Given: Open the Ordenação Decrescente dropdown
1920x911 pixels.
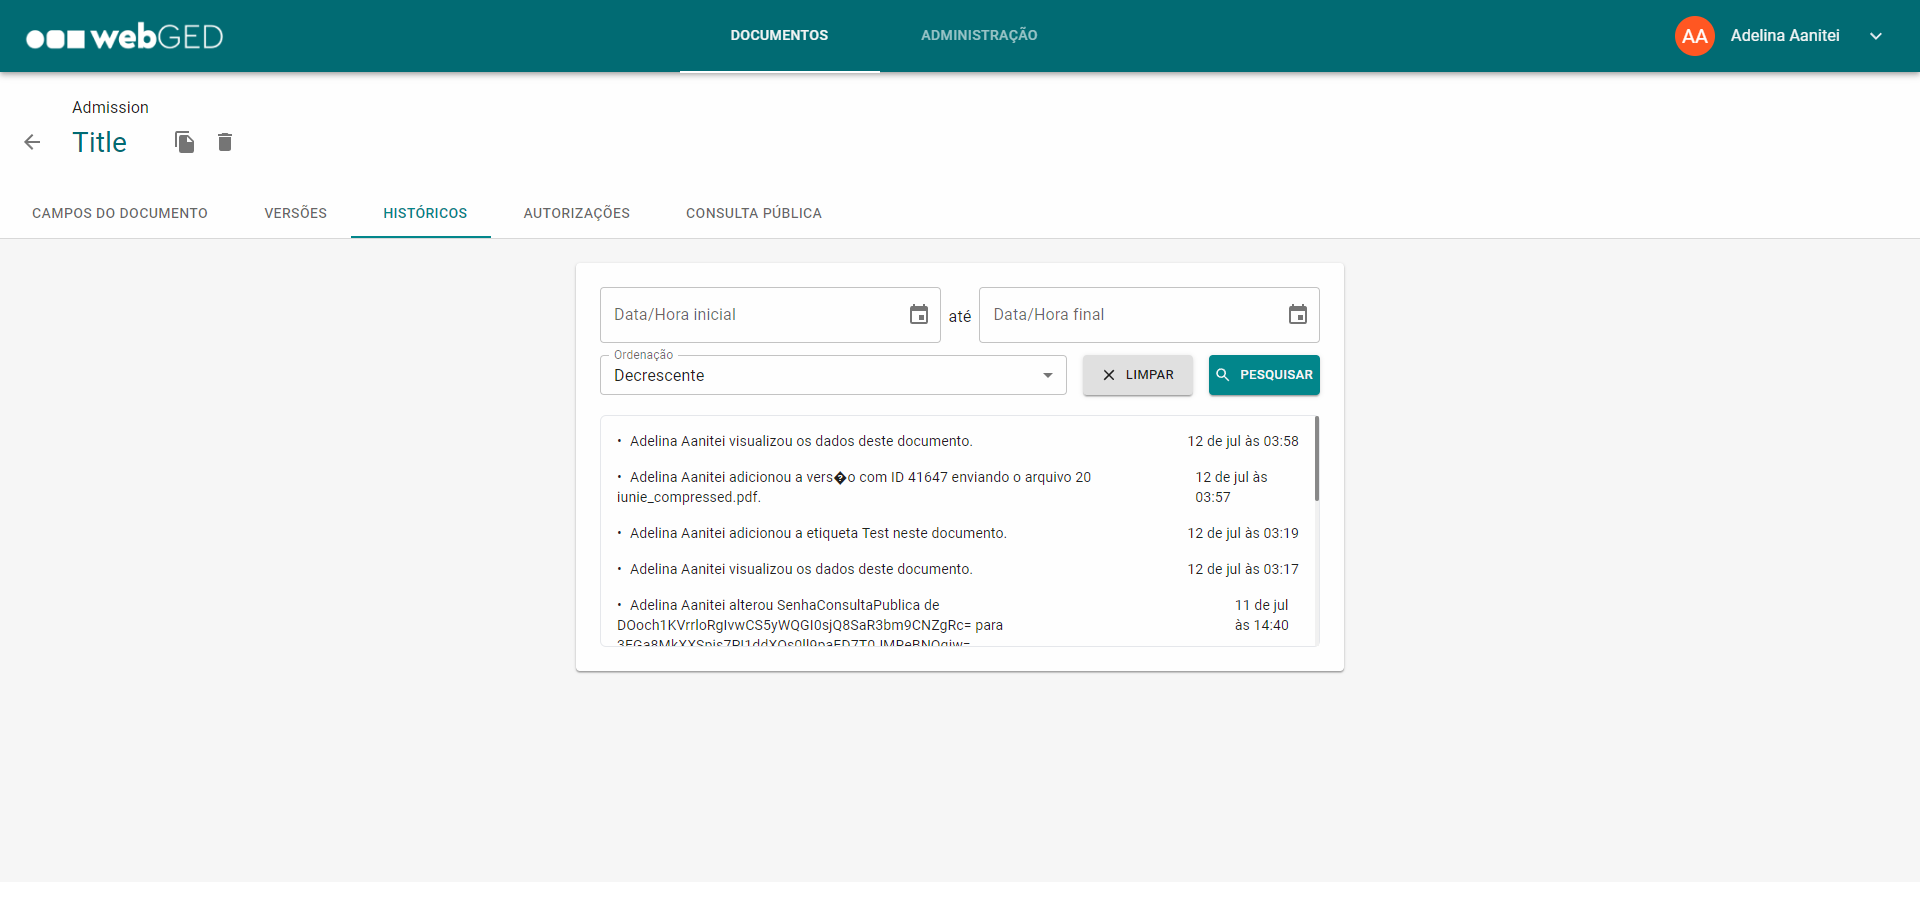Looking at the screenshot, I should (833, 375).
